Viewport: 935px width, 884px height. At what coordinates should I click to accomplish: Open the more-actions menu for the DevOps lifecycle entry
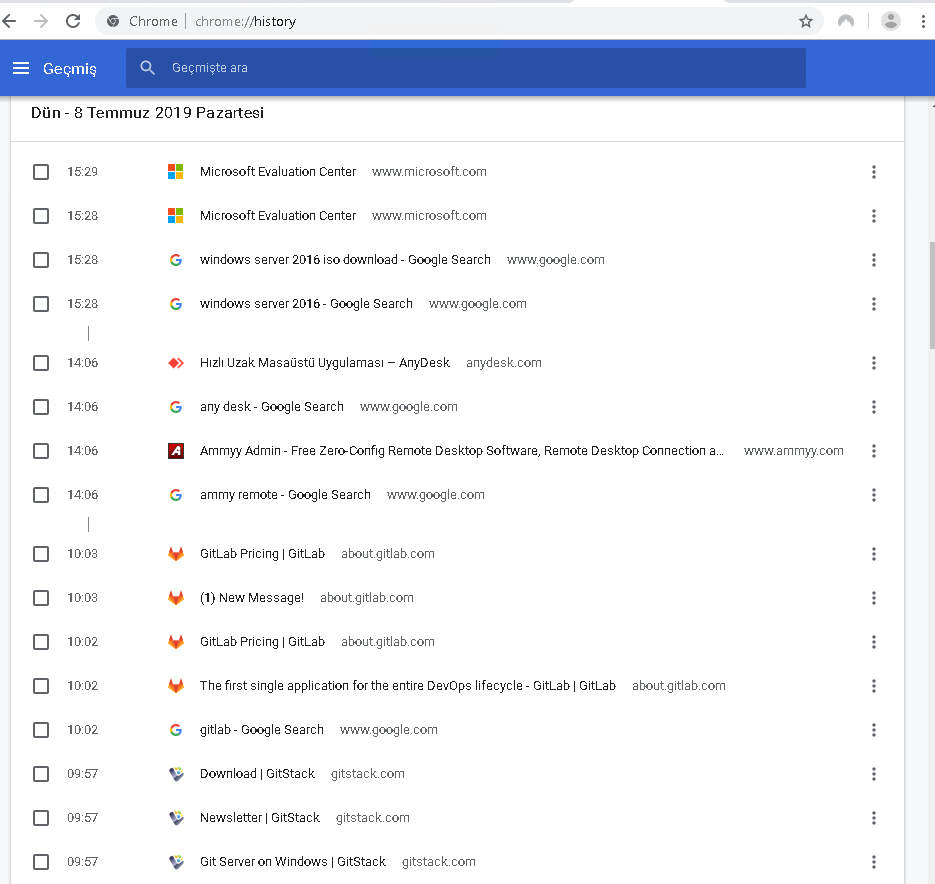pos(874,686)
